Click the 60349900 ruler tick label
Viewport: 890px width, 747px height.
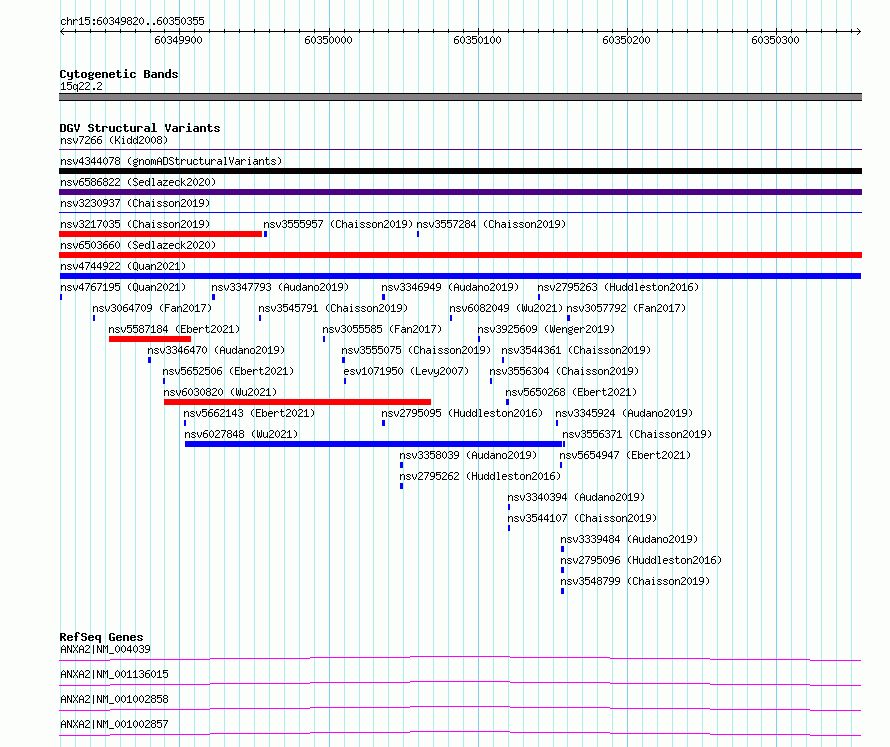(178, 40)
